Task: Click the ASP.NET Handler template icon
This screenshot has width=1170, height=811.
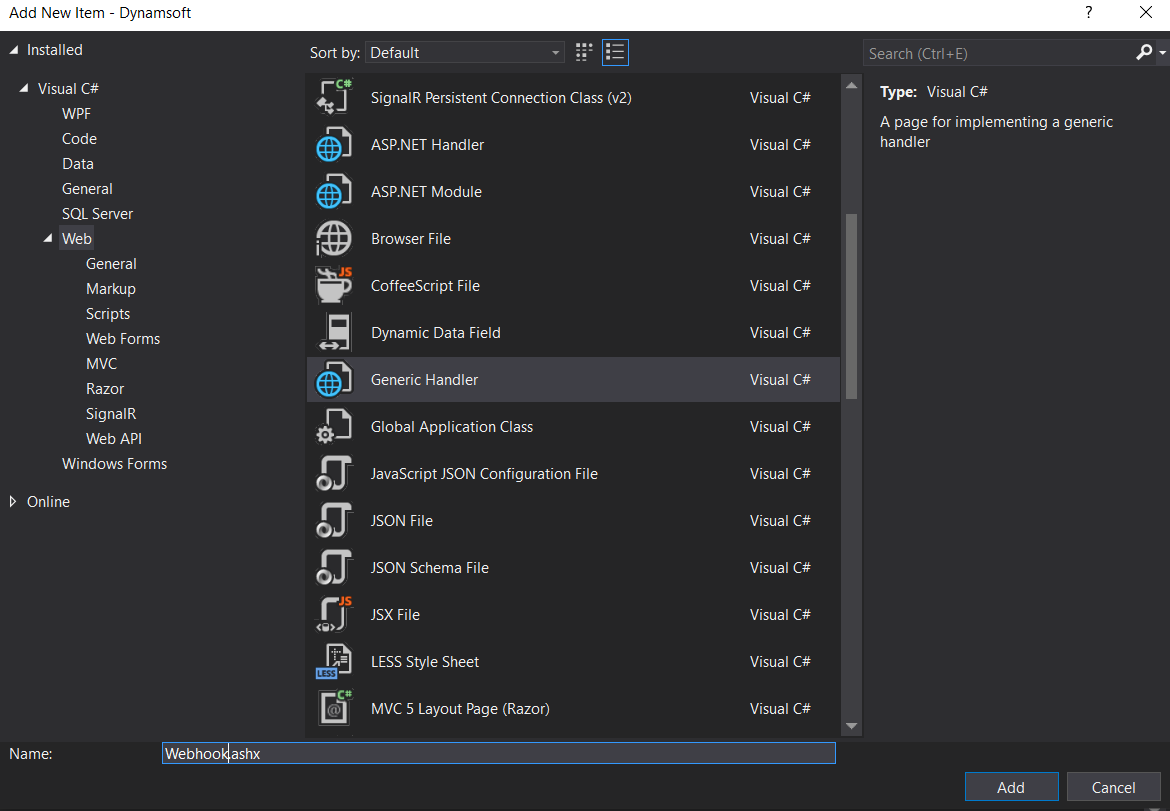Action: pos(334,145)
